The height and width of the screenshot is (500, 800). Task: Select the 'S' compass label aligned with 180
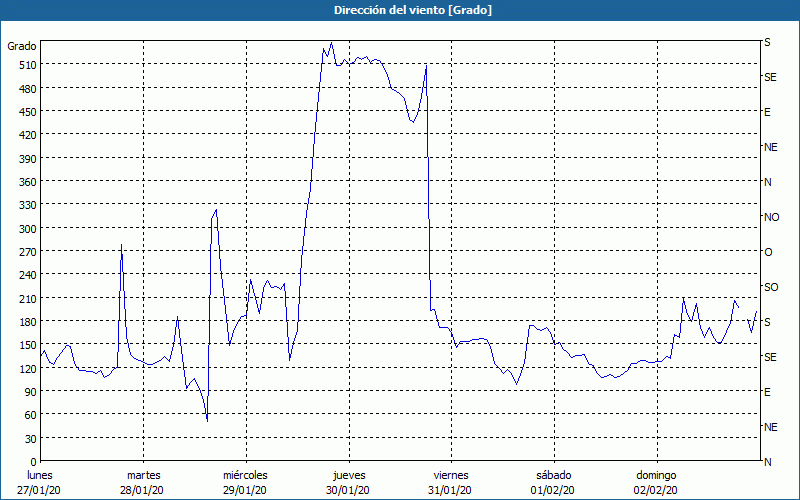tap(767, 322)
